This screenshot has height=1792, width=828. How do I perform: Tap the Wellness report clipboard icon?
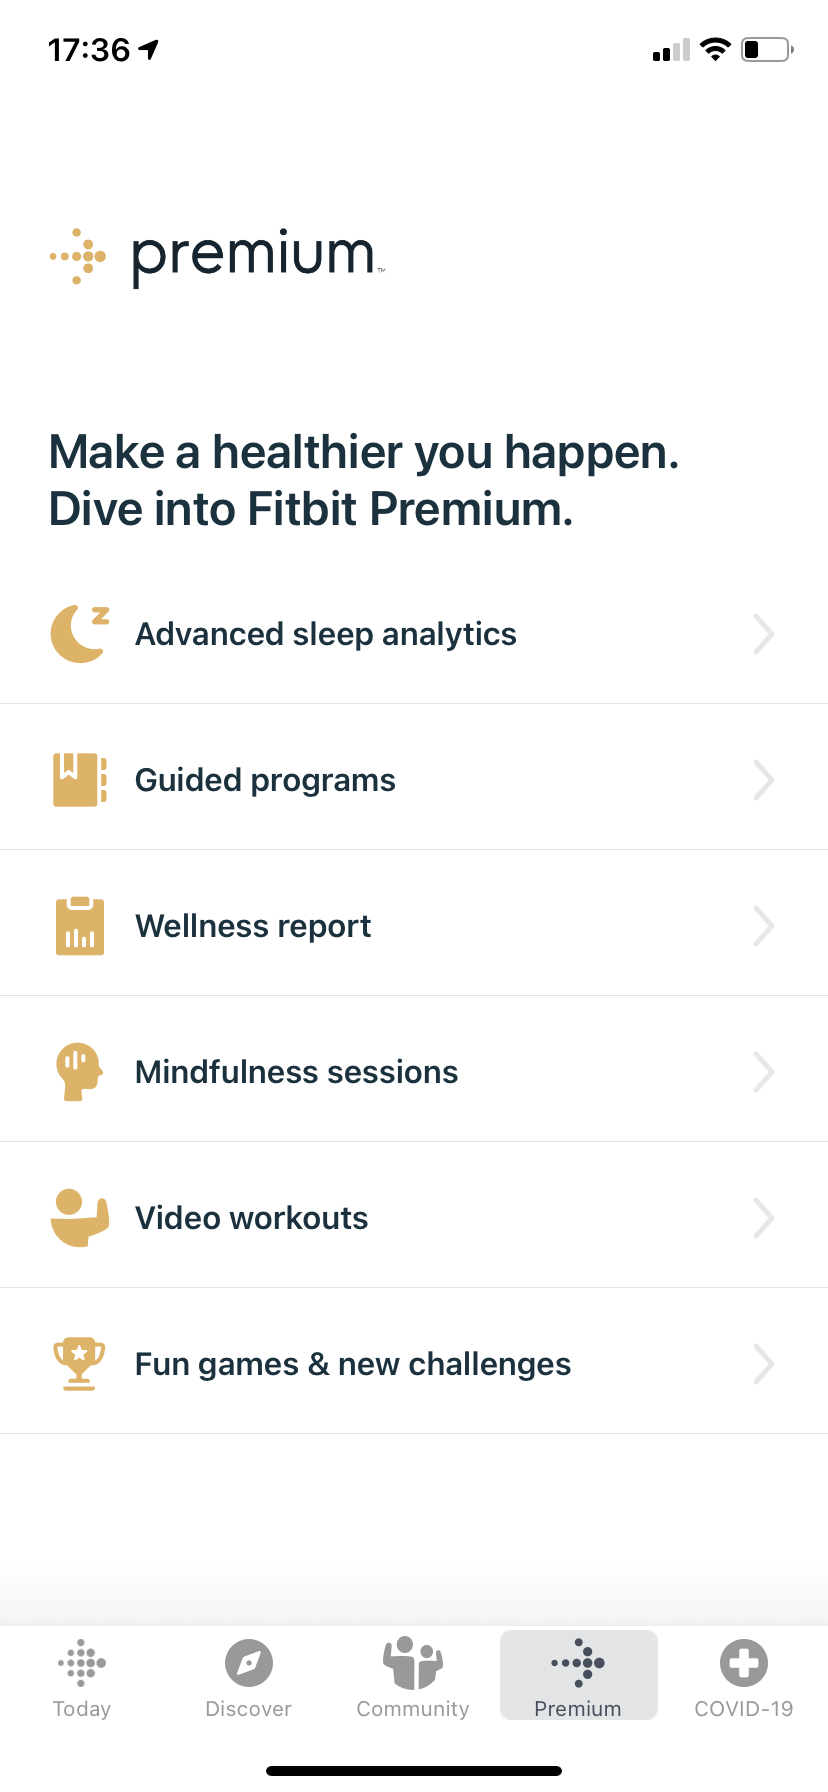(79, 926)
